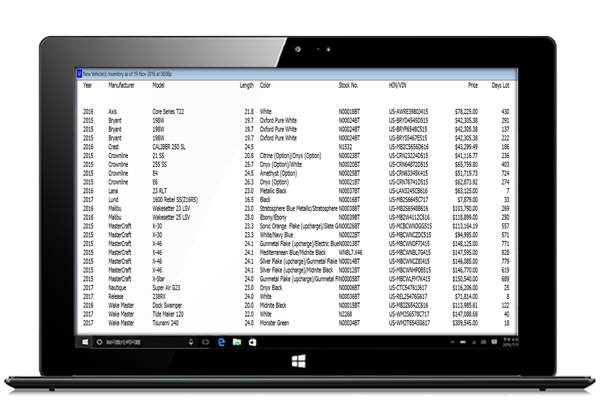The height and width of the screenshot is (407, 600).
Task: Click the taskbar clock
Action: point(510,342)
